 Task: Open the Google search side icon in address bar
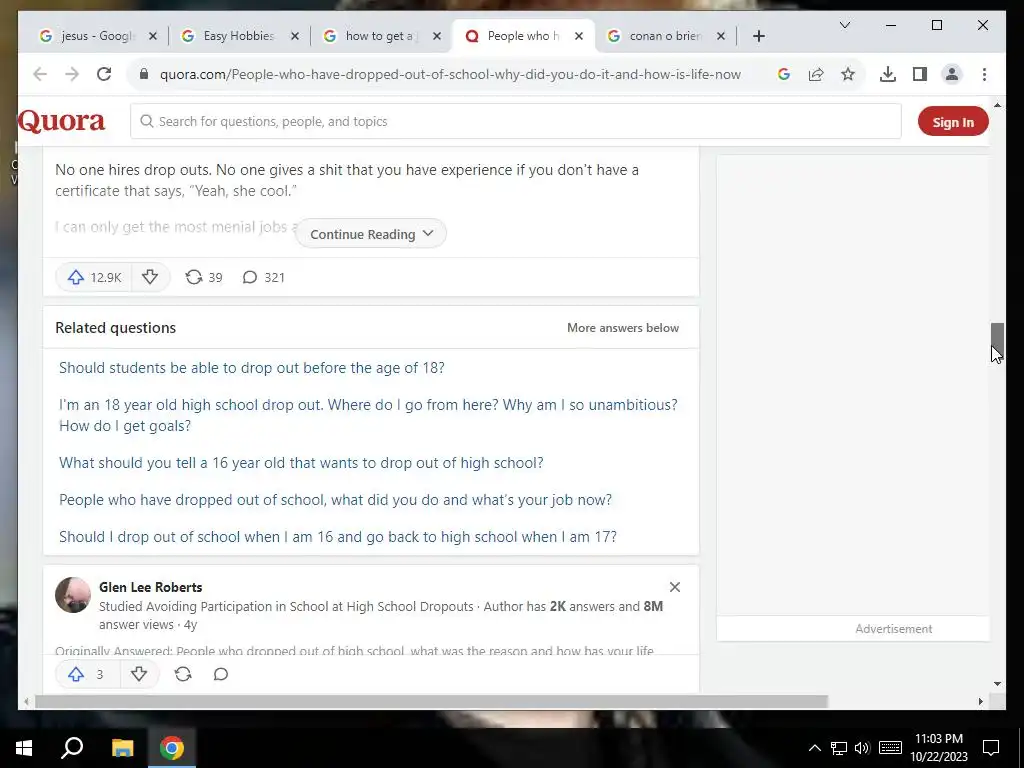coord(784,74)
